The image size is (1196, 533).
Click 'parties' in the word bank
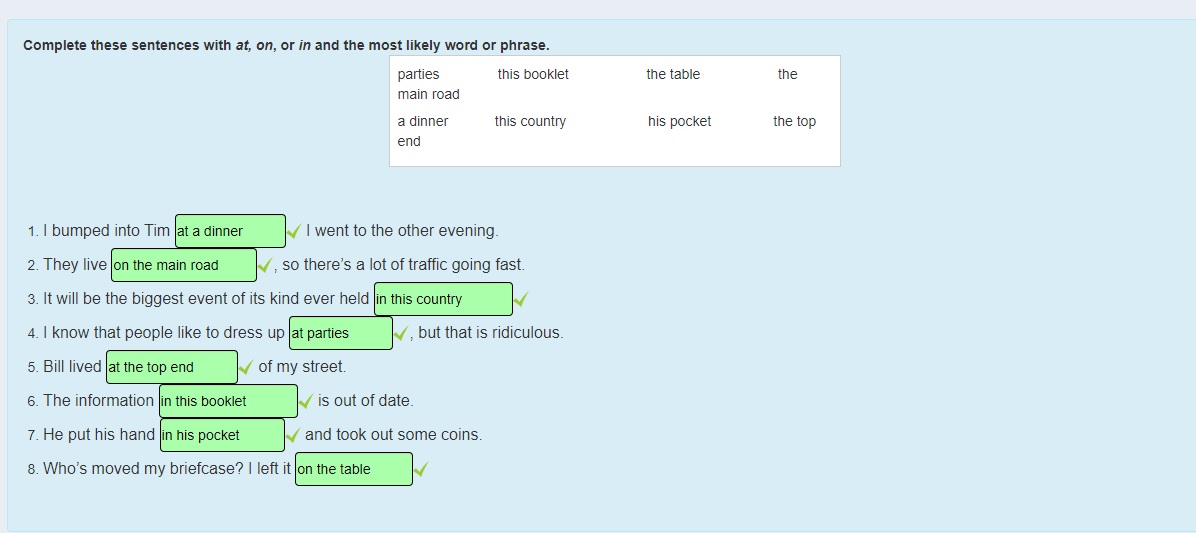418,74
